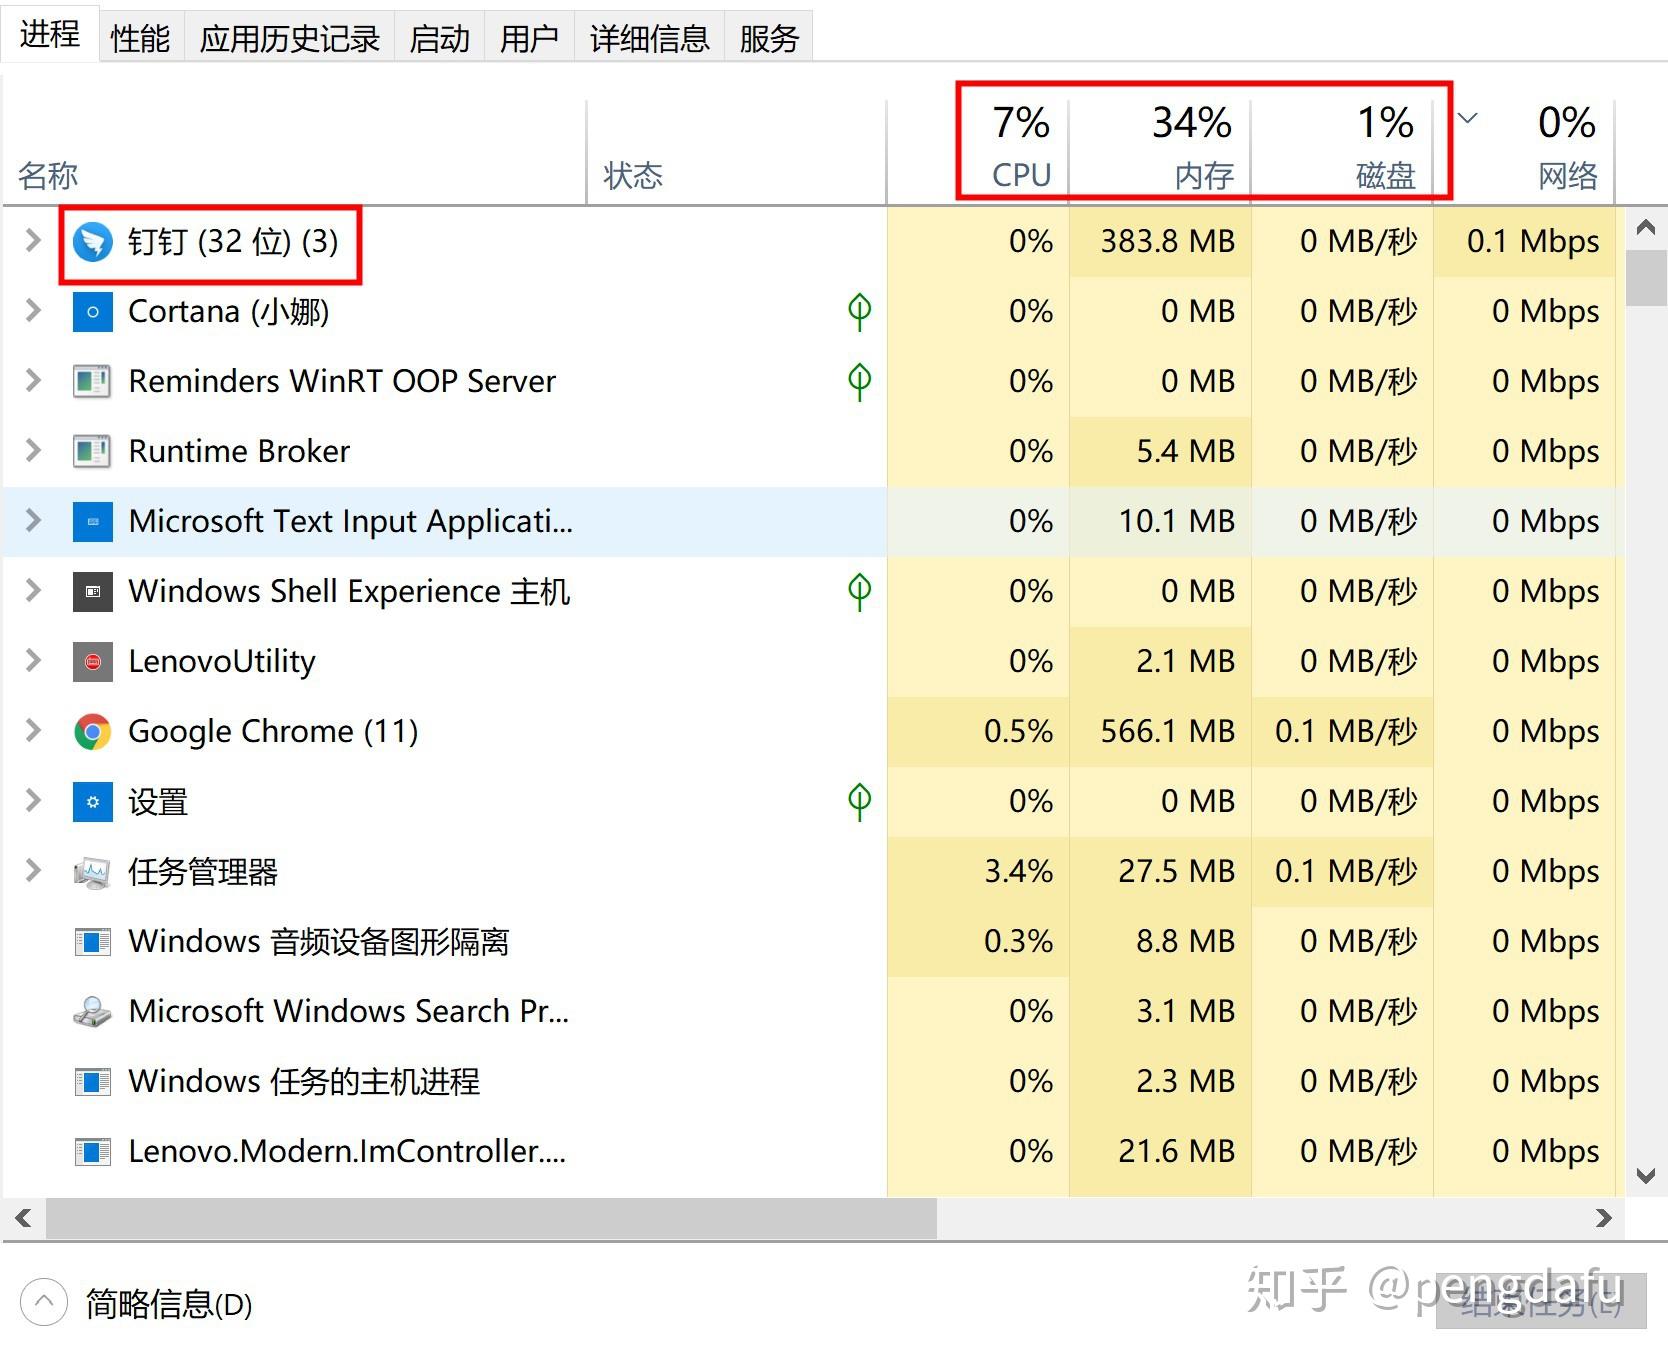Click the Lenovo.Modern.ImController icon
The width and height of the screenshot is (1668, 1363).
point(93,1152)
